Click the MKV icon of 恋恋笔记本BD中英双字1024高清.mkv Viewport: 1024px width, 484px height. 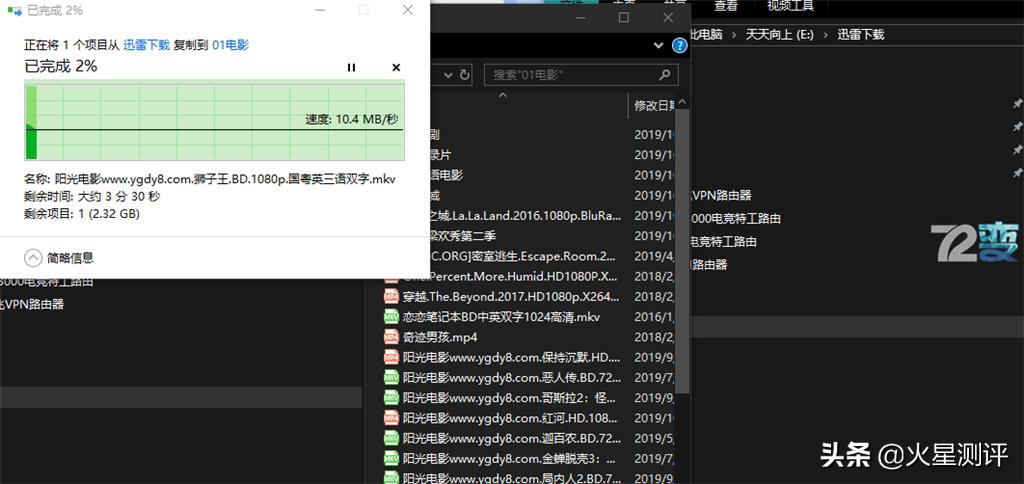pyautogui.click(x=391, y=317)
